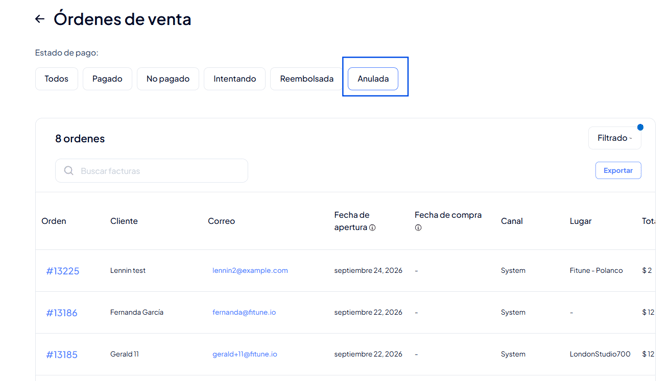Select the Todos payment status filter
This screenshot has width=670, height=381.
(x=56, y=79)
